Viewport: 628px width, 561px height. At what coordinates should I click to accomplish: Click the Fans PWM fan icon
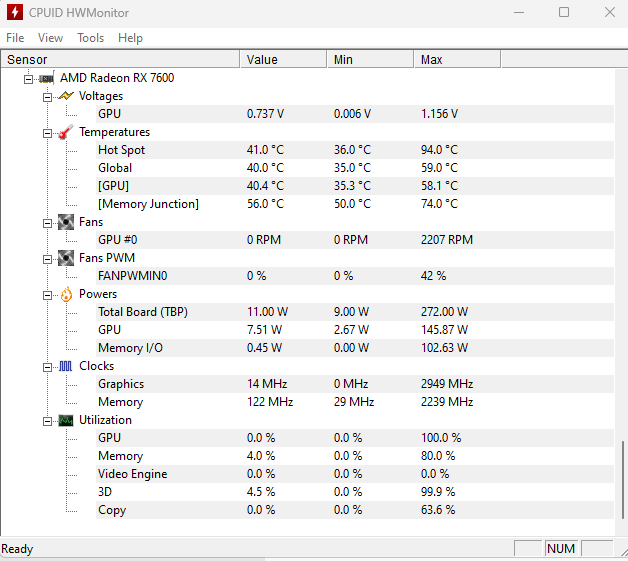tap(66, 258)
